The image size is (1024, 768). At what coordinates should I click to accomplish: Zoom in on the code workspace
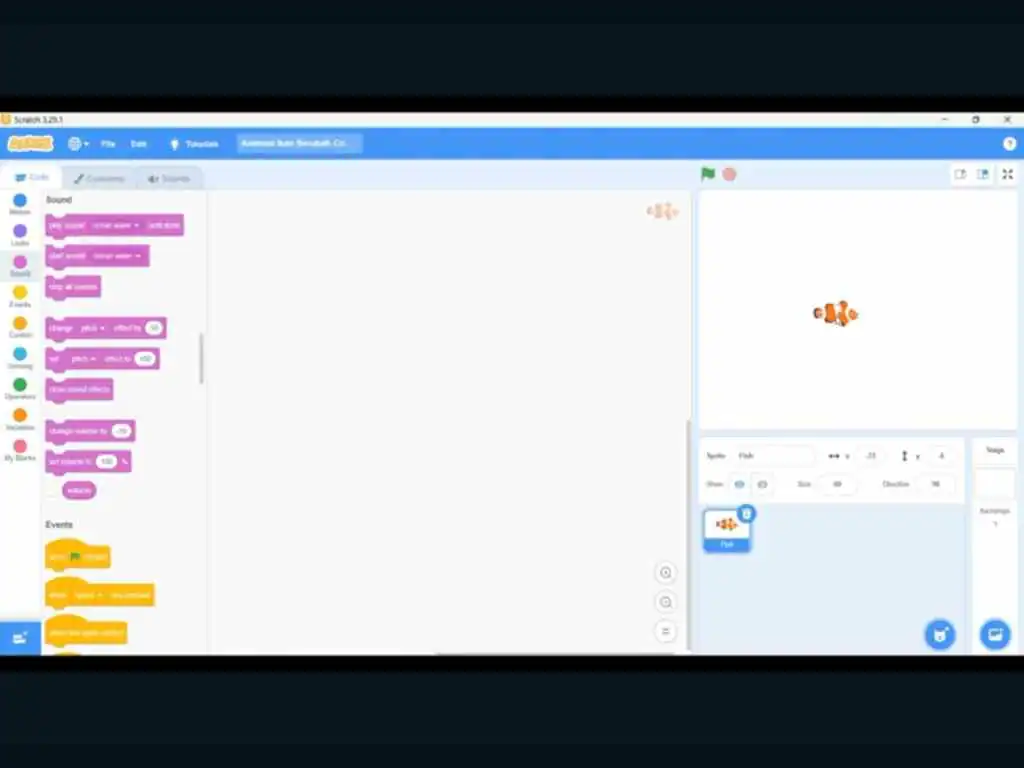click(x=665, y=573)
